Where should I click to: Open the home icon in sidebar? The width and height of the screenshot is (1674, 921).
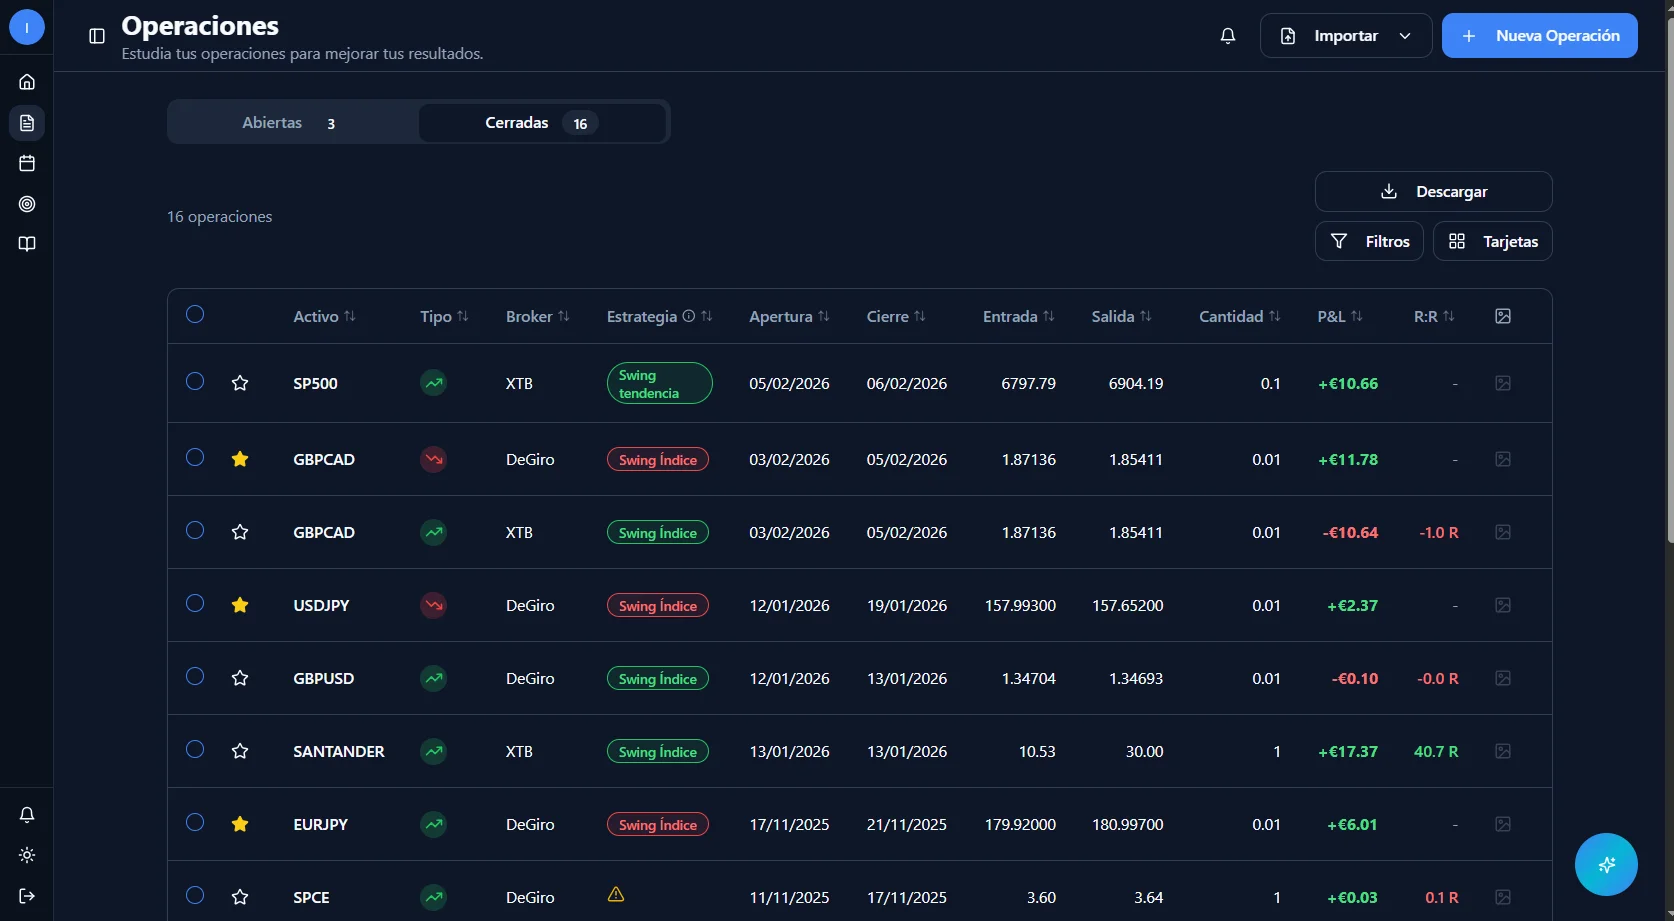pos(27,82)
